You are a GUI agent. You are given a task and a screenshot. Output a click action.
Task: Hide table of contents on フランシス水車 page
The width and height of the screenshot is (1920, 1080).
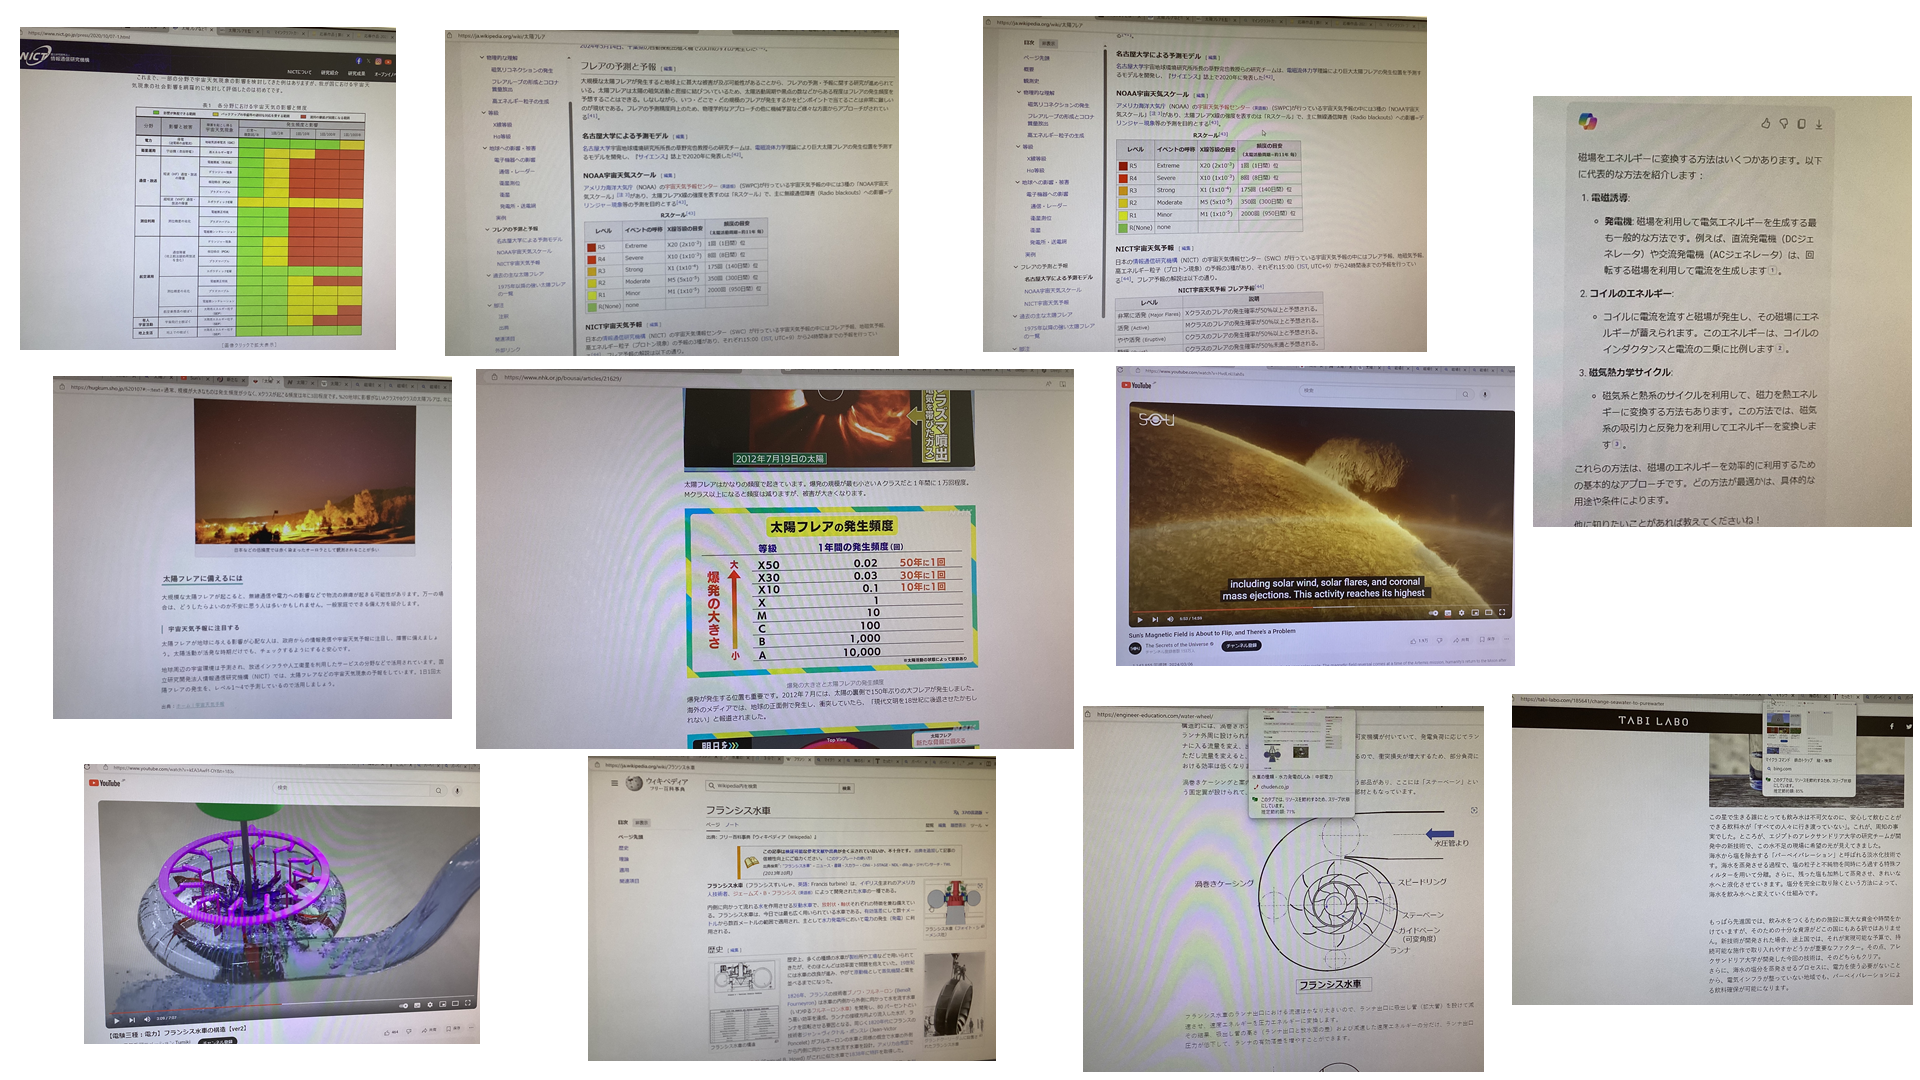[641, 823]
